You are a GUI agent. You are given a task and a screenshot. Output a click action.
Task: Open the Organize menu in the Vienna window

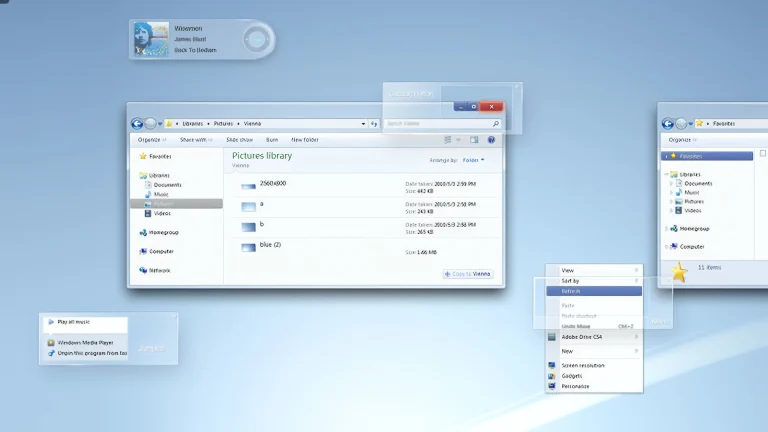coord(152,140)
